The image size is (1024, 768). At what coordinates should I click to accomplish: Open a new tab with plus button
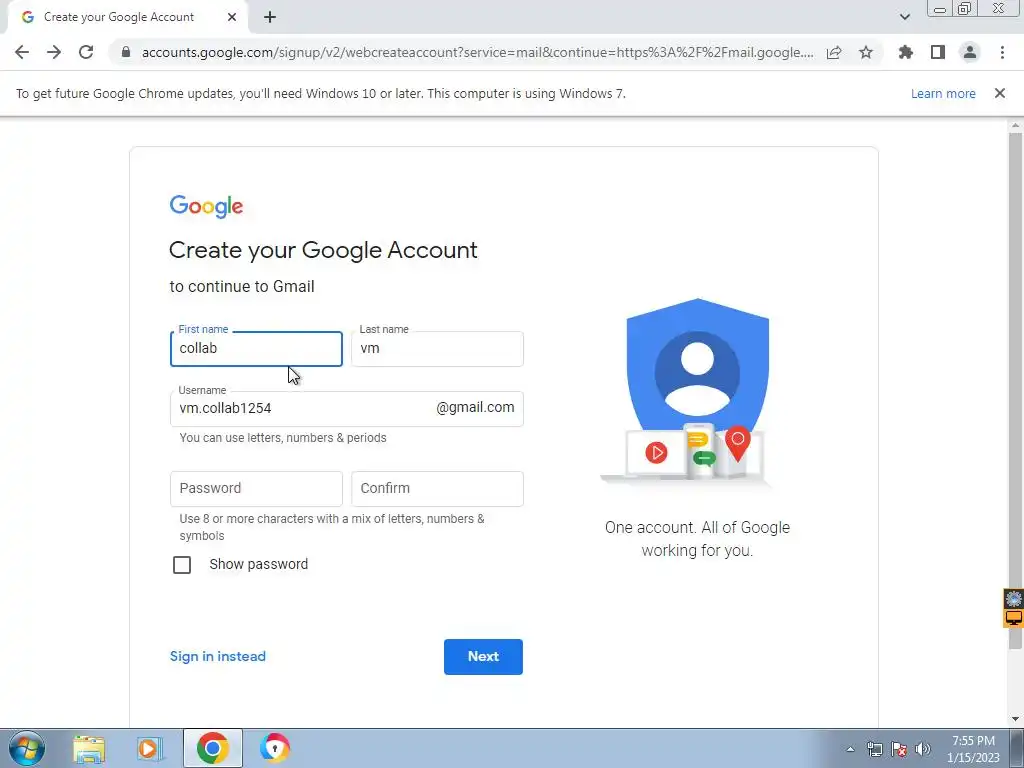(270, 17)
